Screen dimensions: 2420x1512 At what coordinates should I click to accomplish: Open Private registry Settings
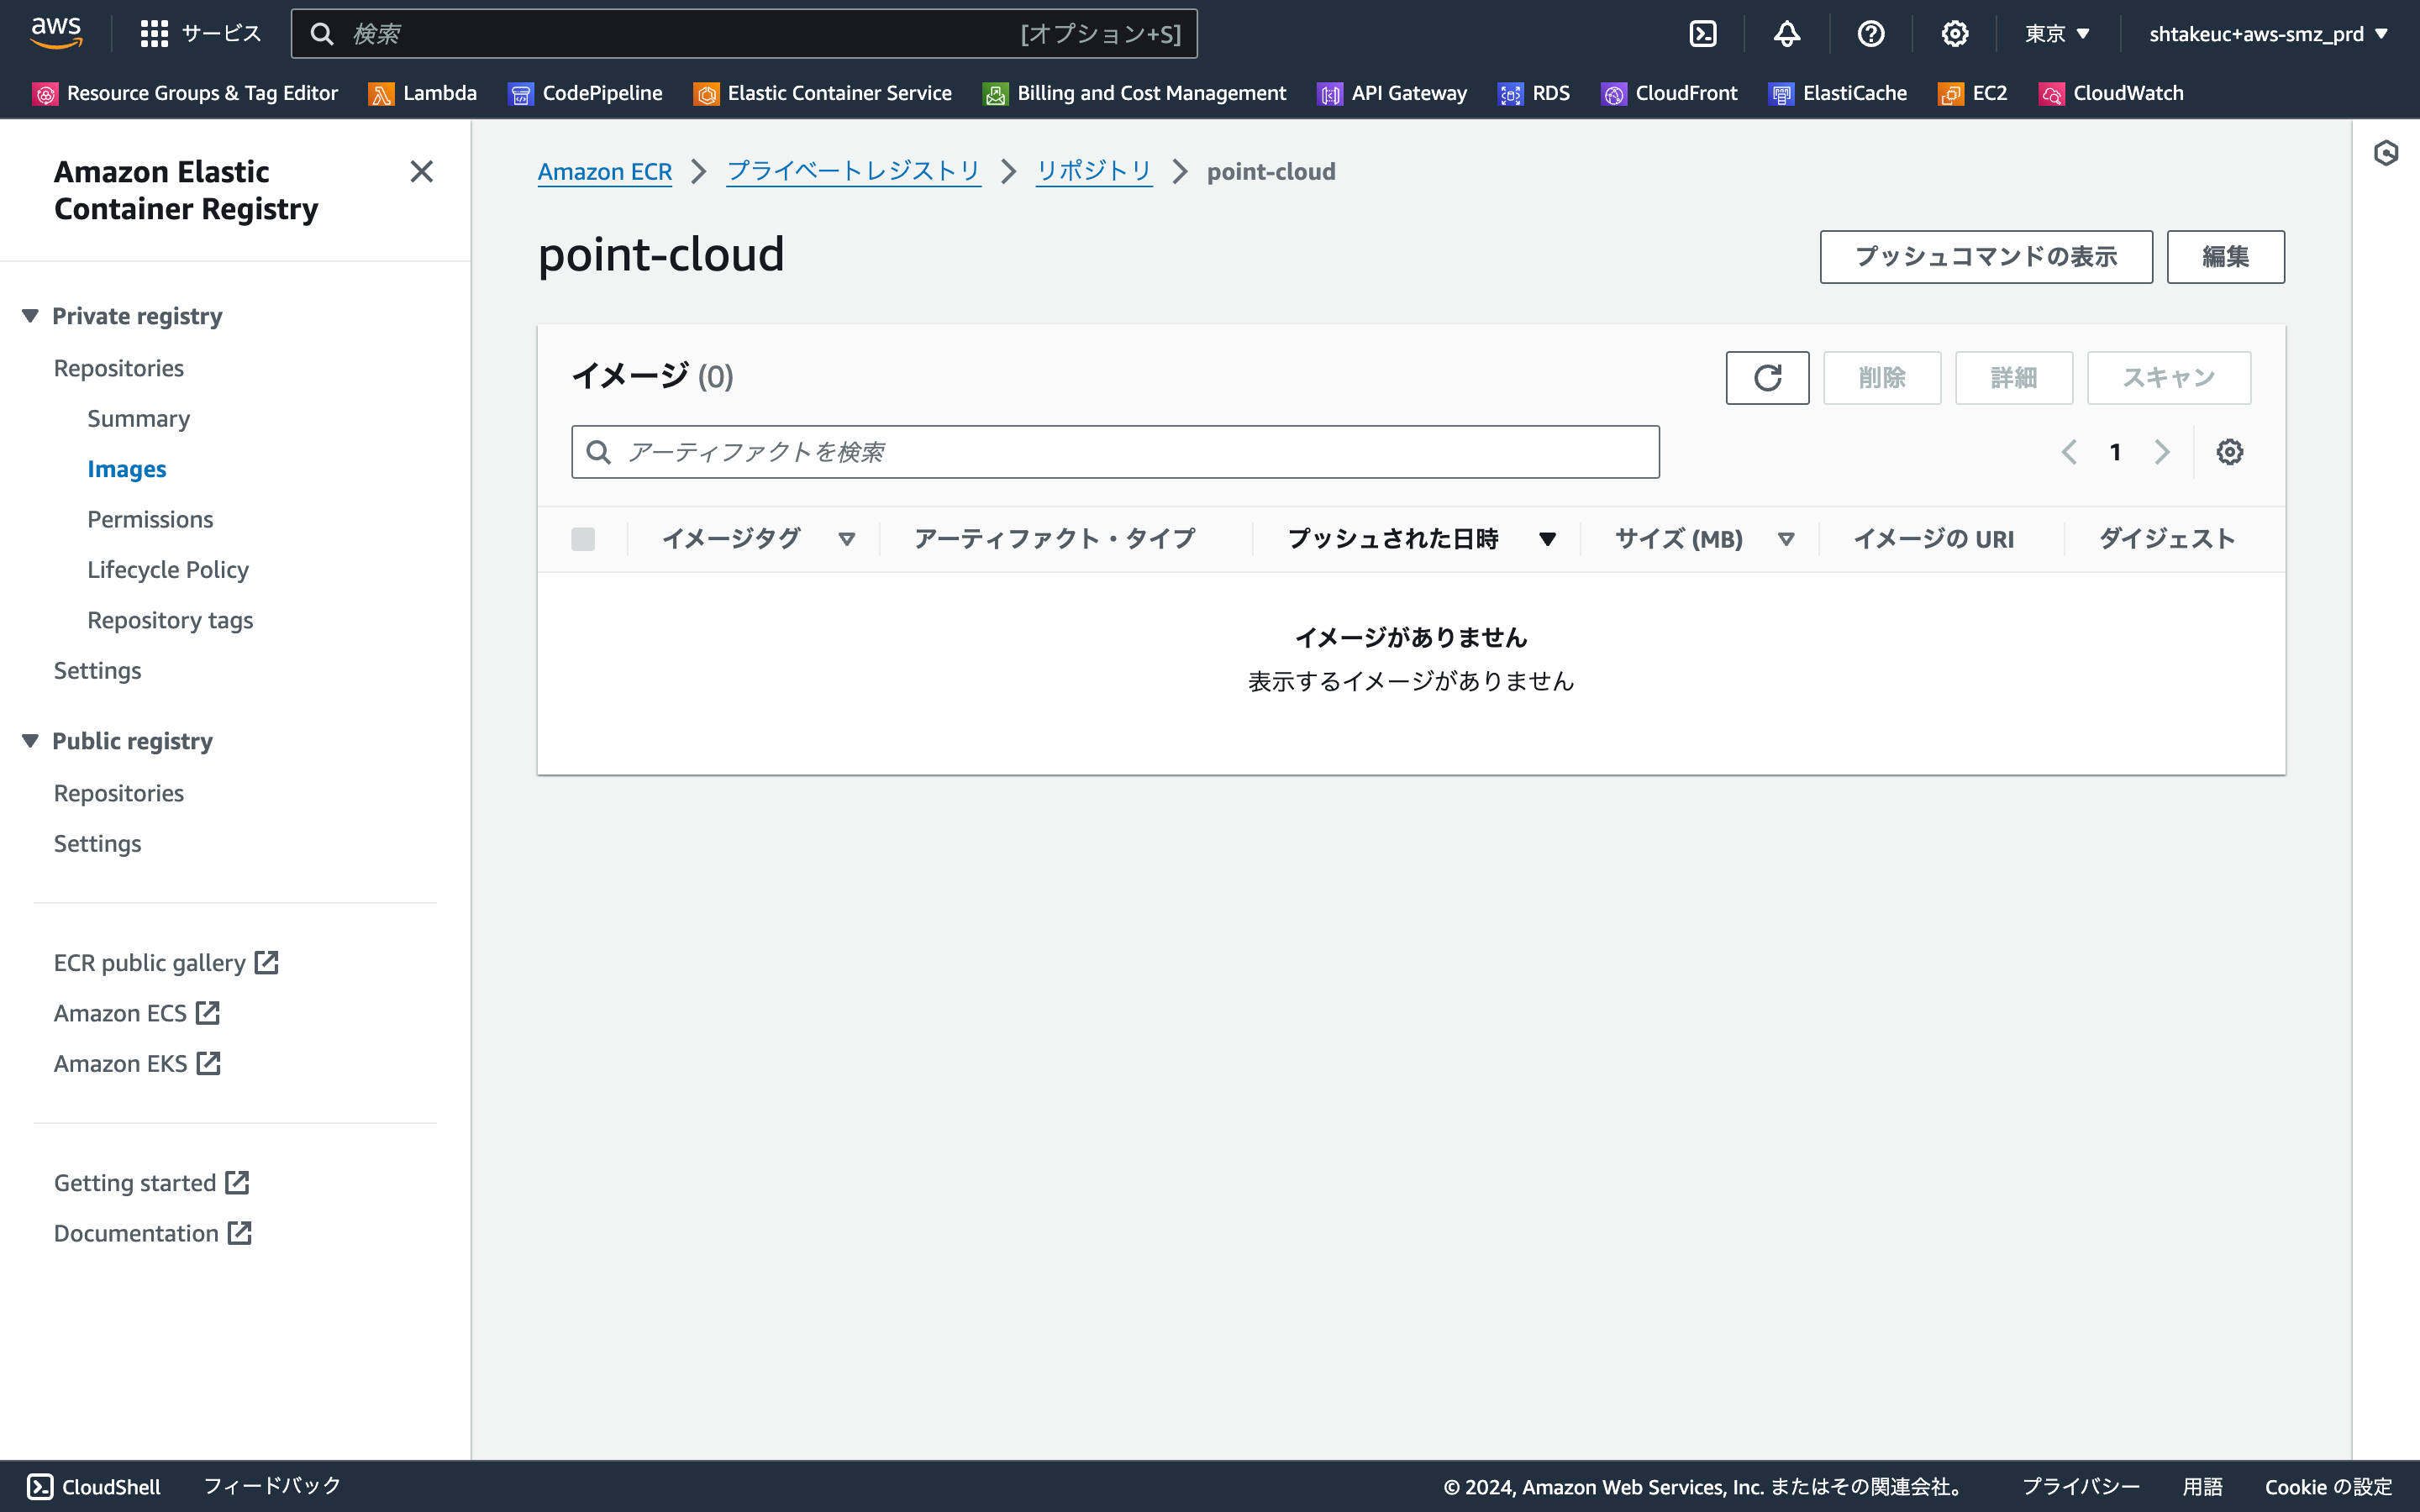[97, 670]
